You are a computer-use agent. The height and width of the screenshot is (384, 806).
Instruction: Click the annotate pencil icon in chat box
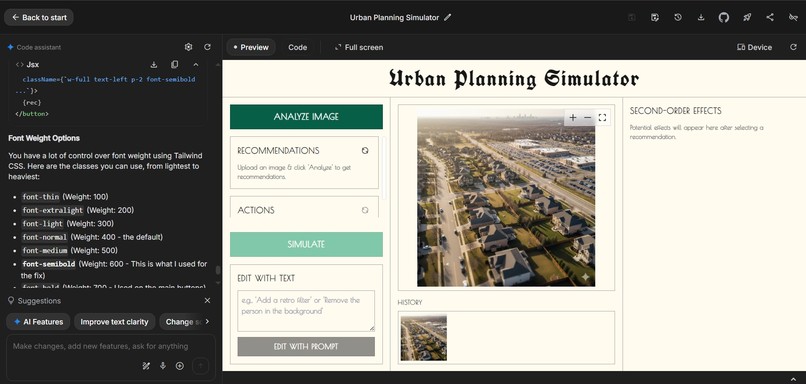[146, 366]
